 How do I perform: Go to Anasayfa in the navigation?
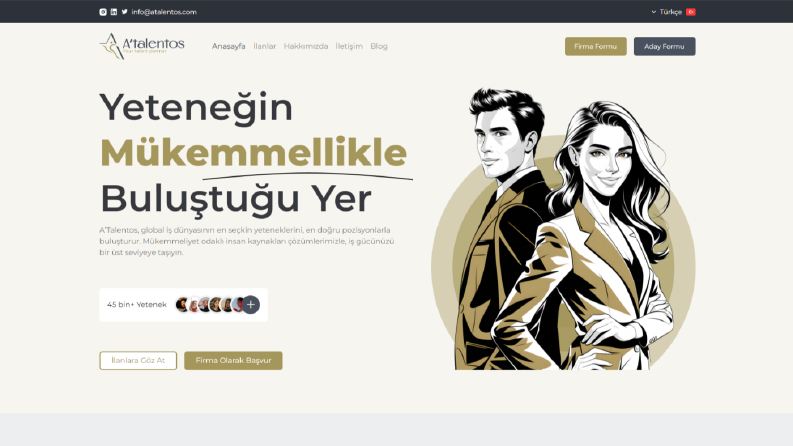pos(229,46)
